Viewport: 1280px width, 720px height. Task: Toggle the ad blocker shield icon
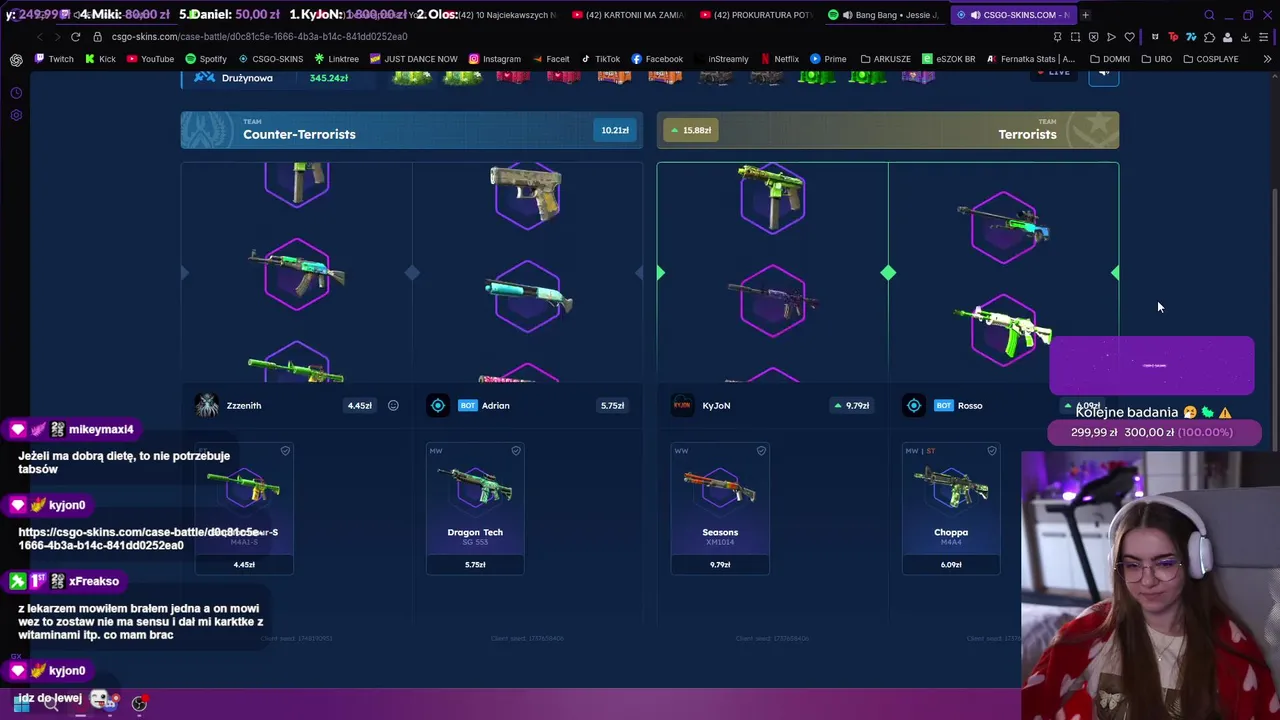(x=1093, y=37)
